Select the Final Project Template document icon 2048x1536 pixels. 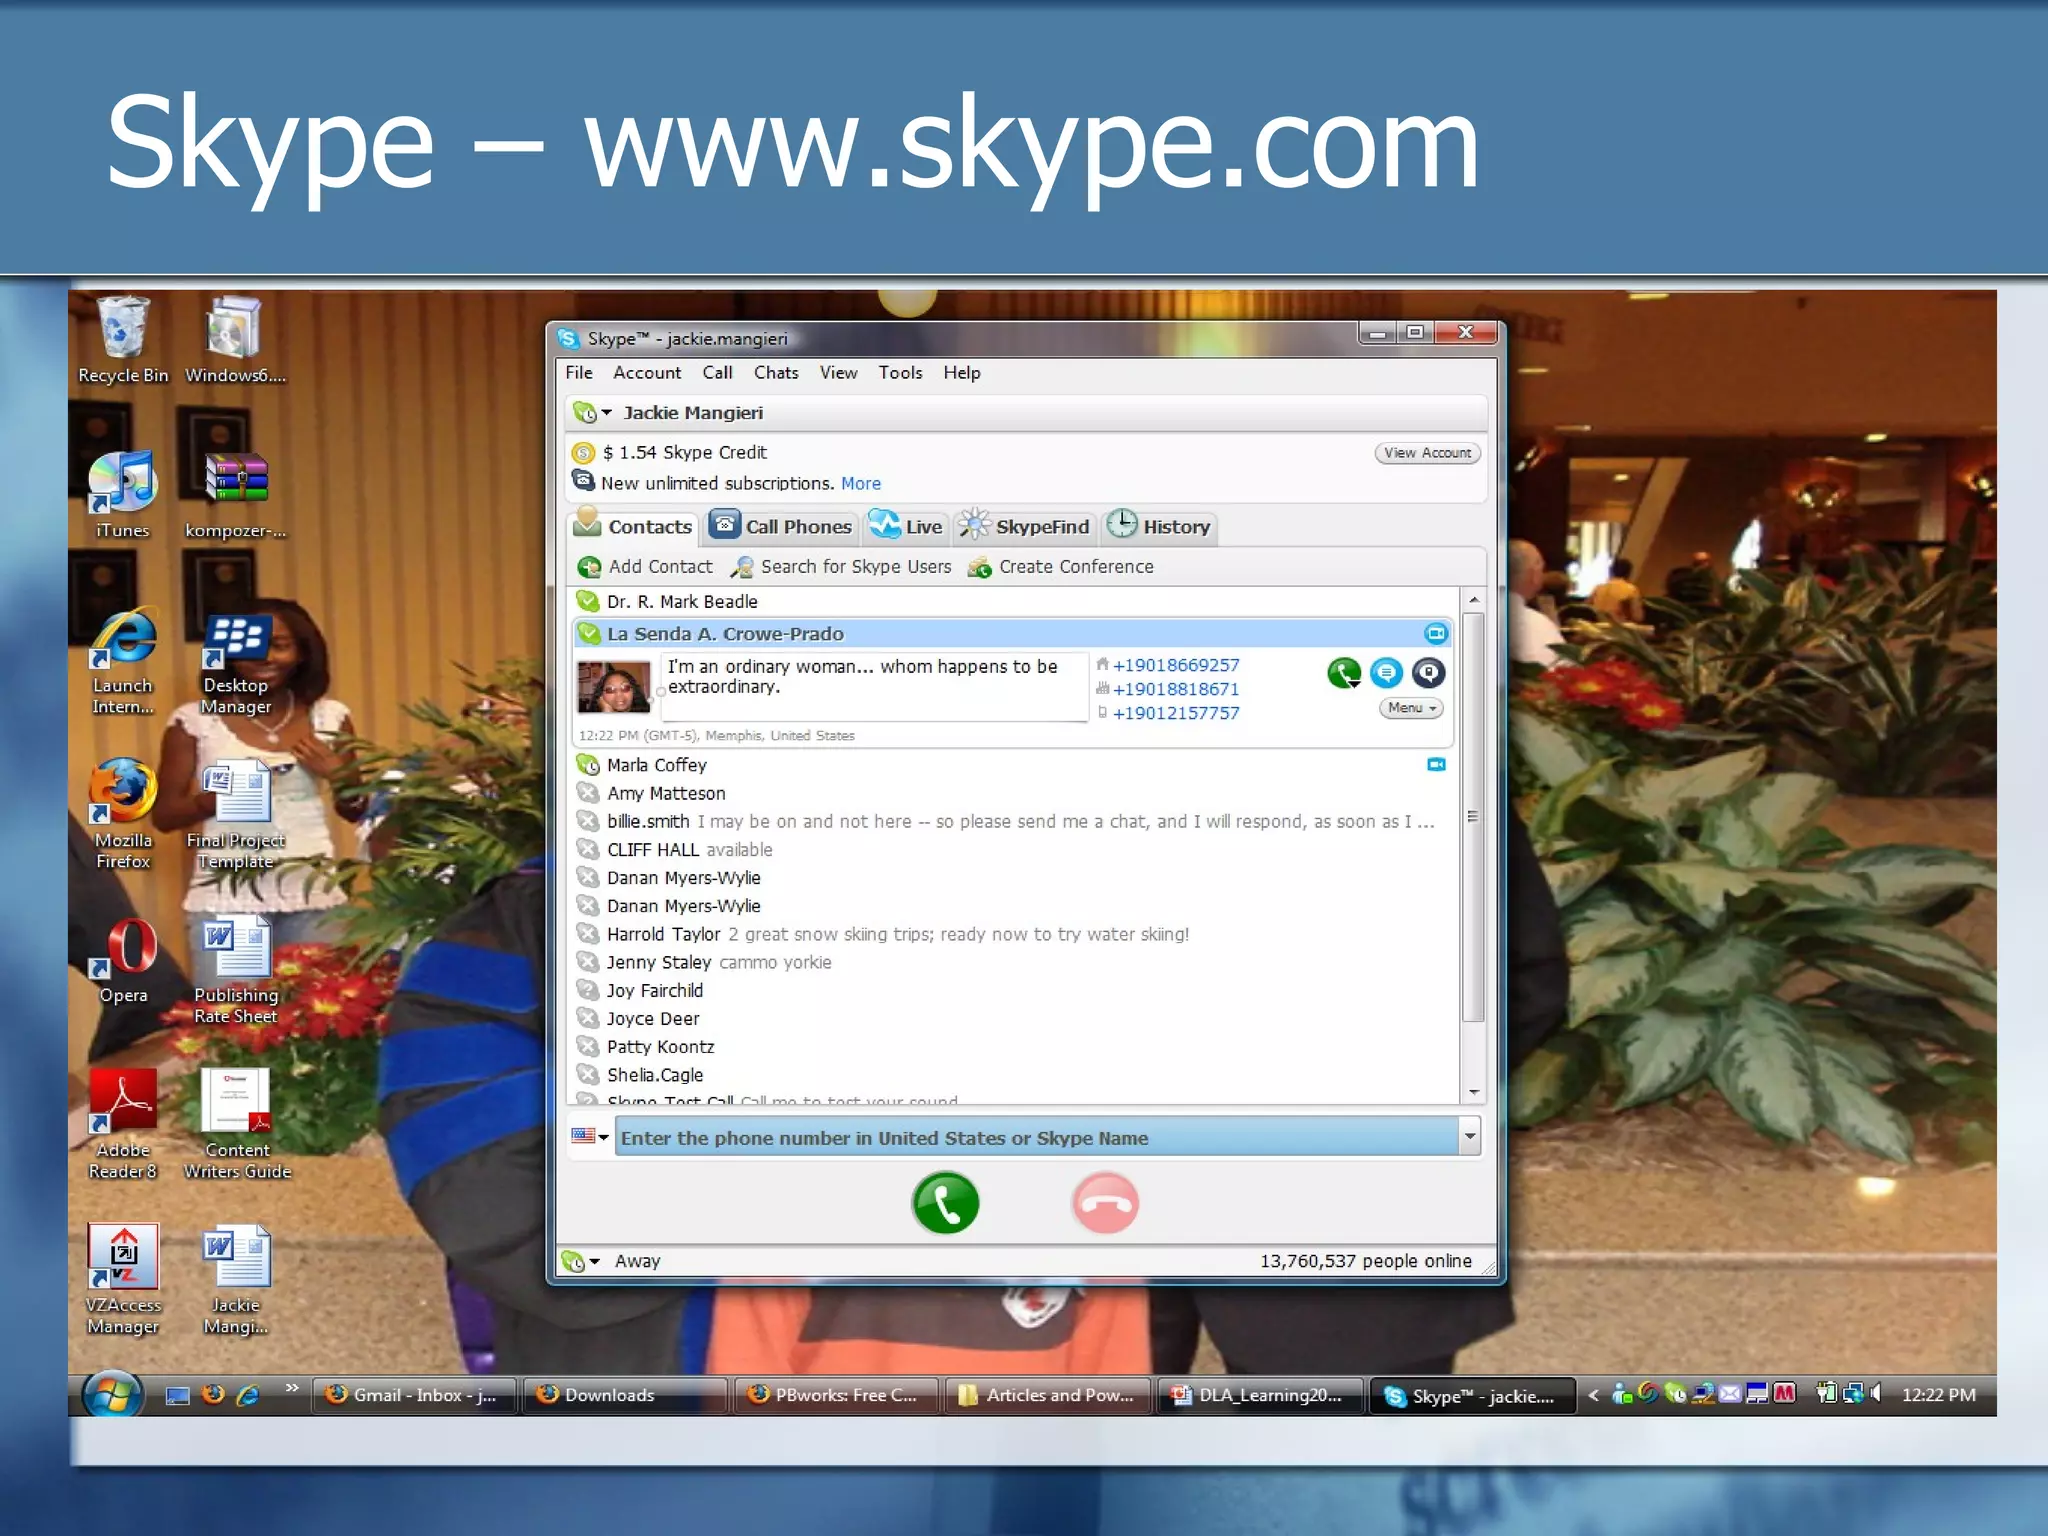pos(236,814)
